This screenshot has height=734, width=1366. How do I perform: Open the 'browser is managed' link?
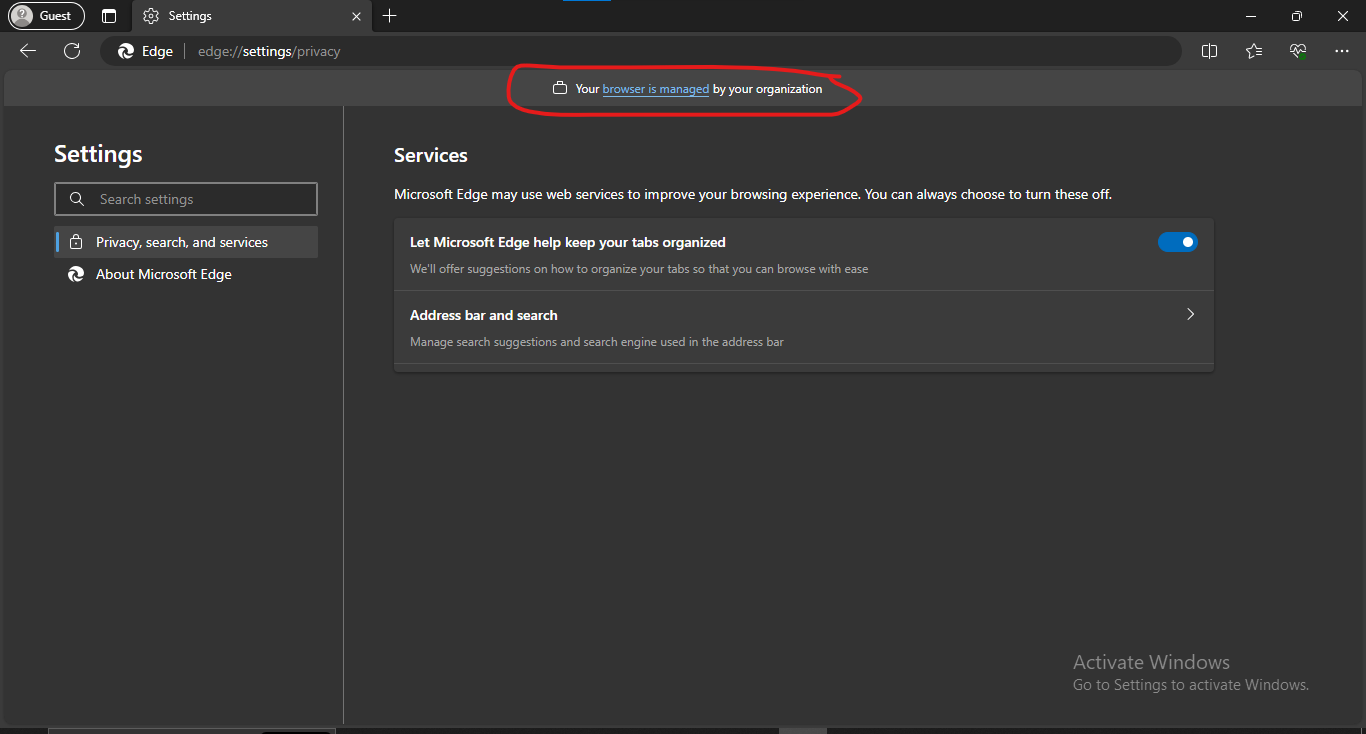tap(656, 89)
